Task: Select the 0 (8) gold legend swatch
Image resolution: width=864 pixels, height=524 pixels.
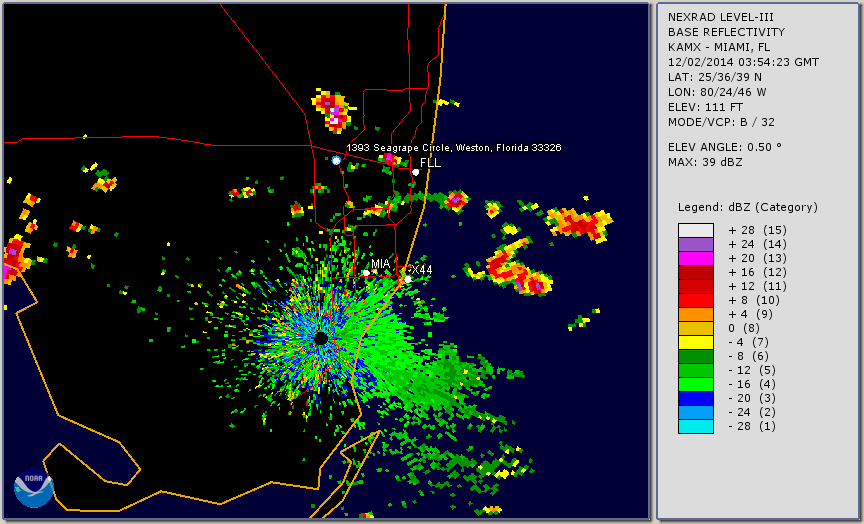Action: click(696, 328)
